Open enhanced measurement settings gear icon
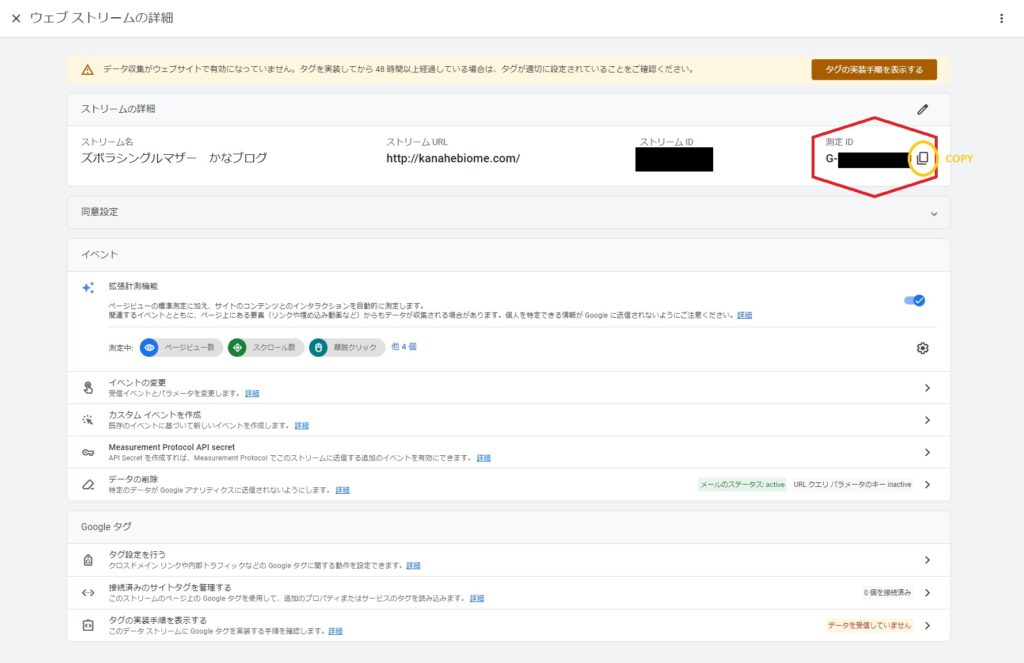 (x=922, y=348)
